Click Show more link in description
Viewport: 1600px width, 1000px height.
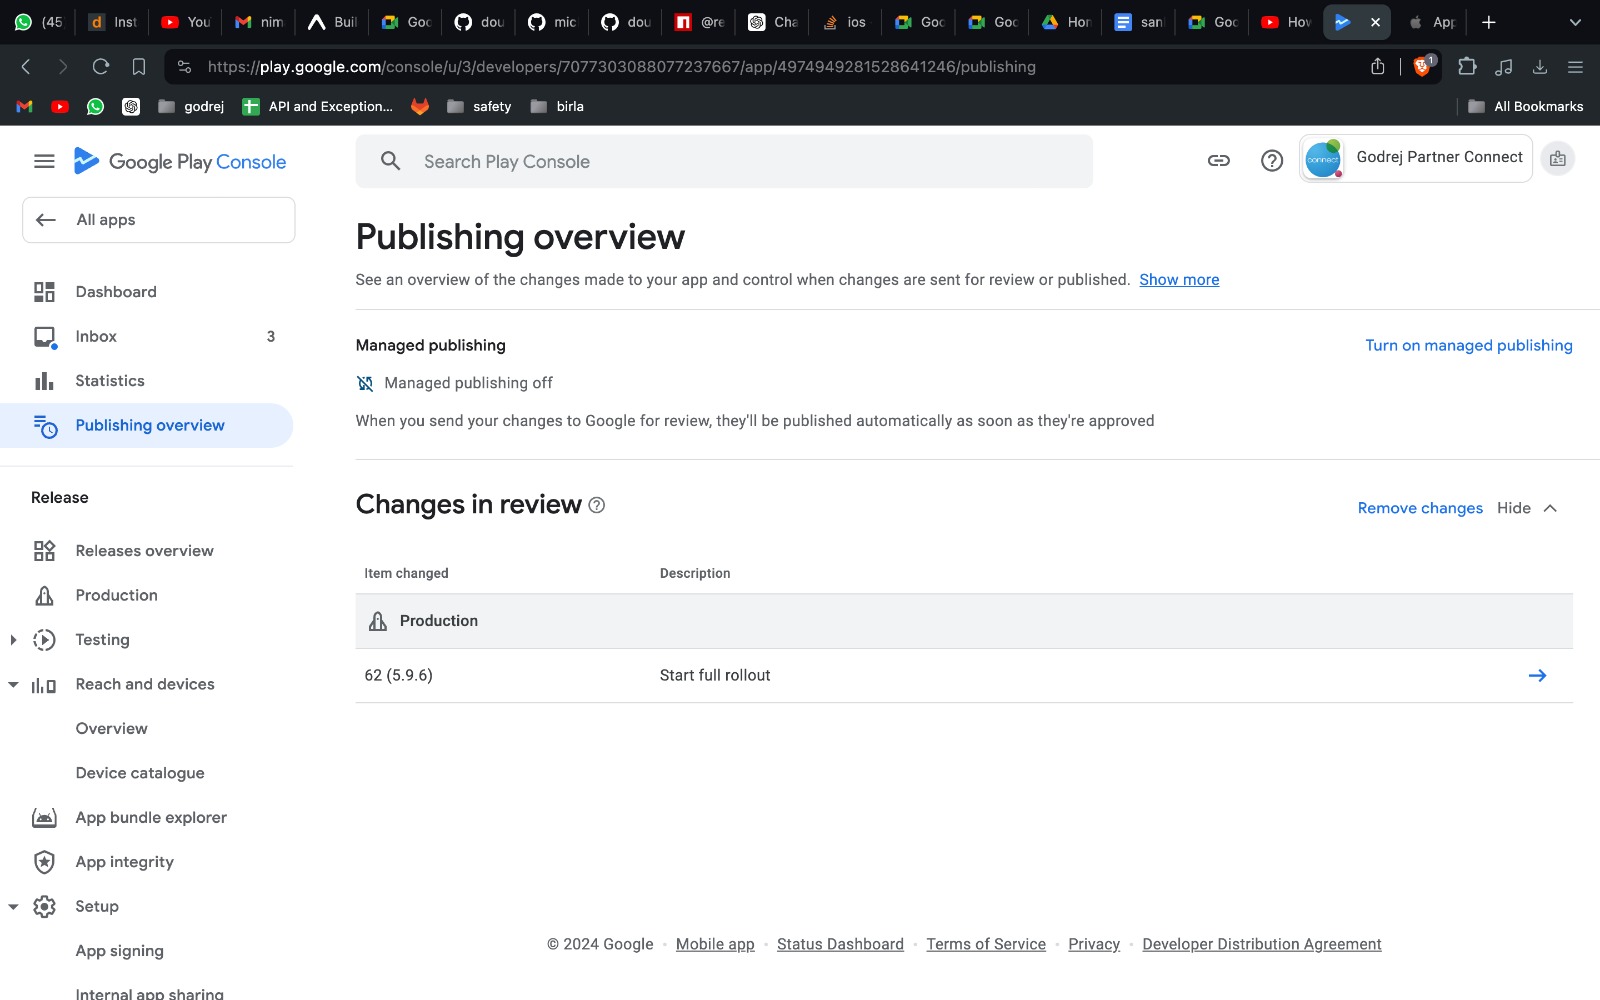click(x=1178, y=280)
